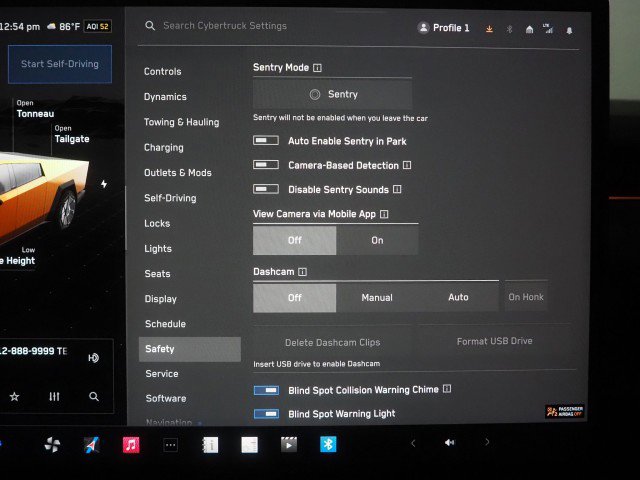Click the media panel search icon
Screen dimensions: 640x480
93,396
